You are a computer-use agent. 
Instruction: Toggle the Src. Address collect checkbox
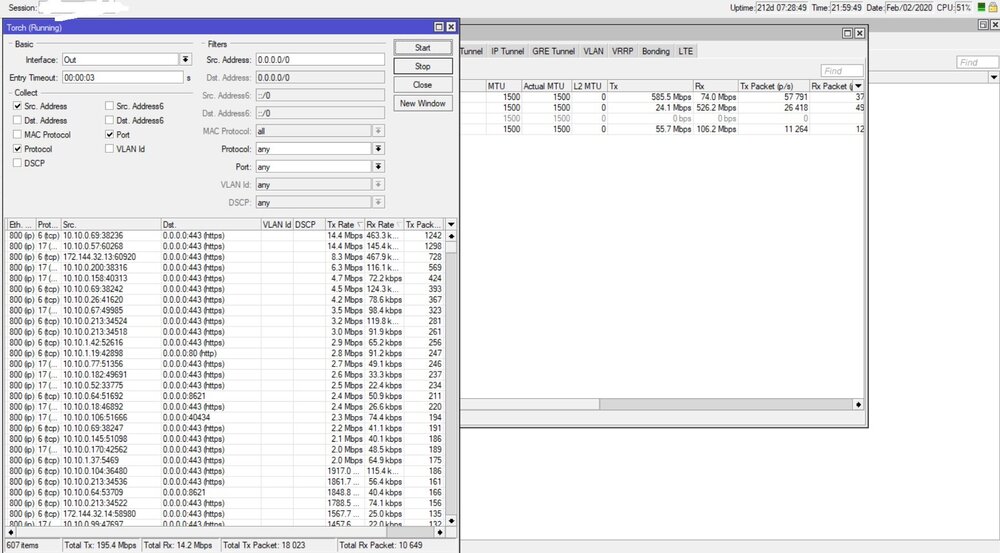point(17,106)
